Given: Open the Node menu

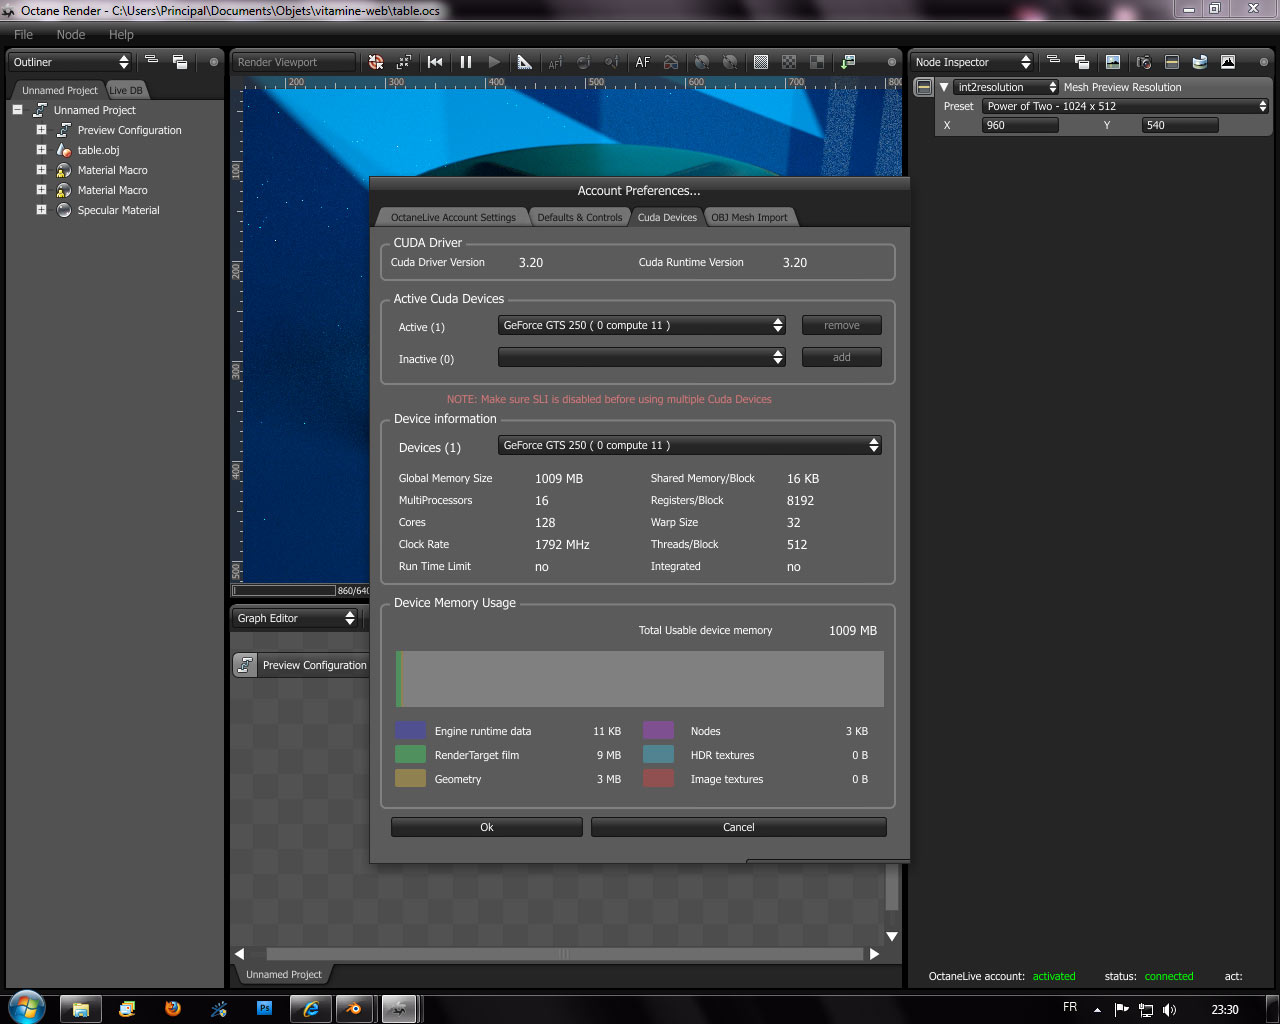Looking at the screenshot, I should 71,34.
